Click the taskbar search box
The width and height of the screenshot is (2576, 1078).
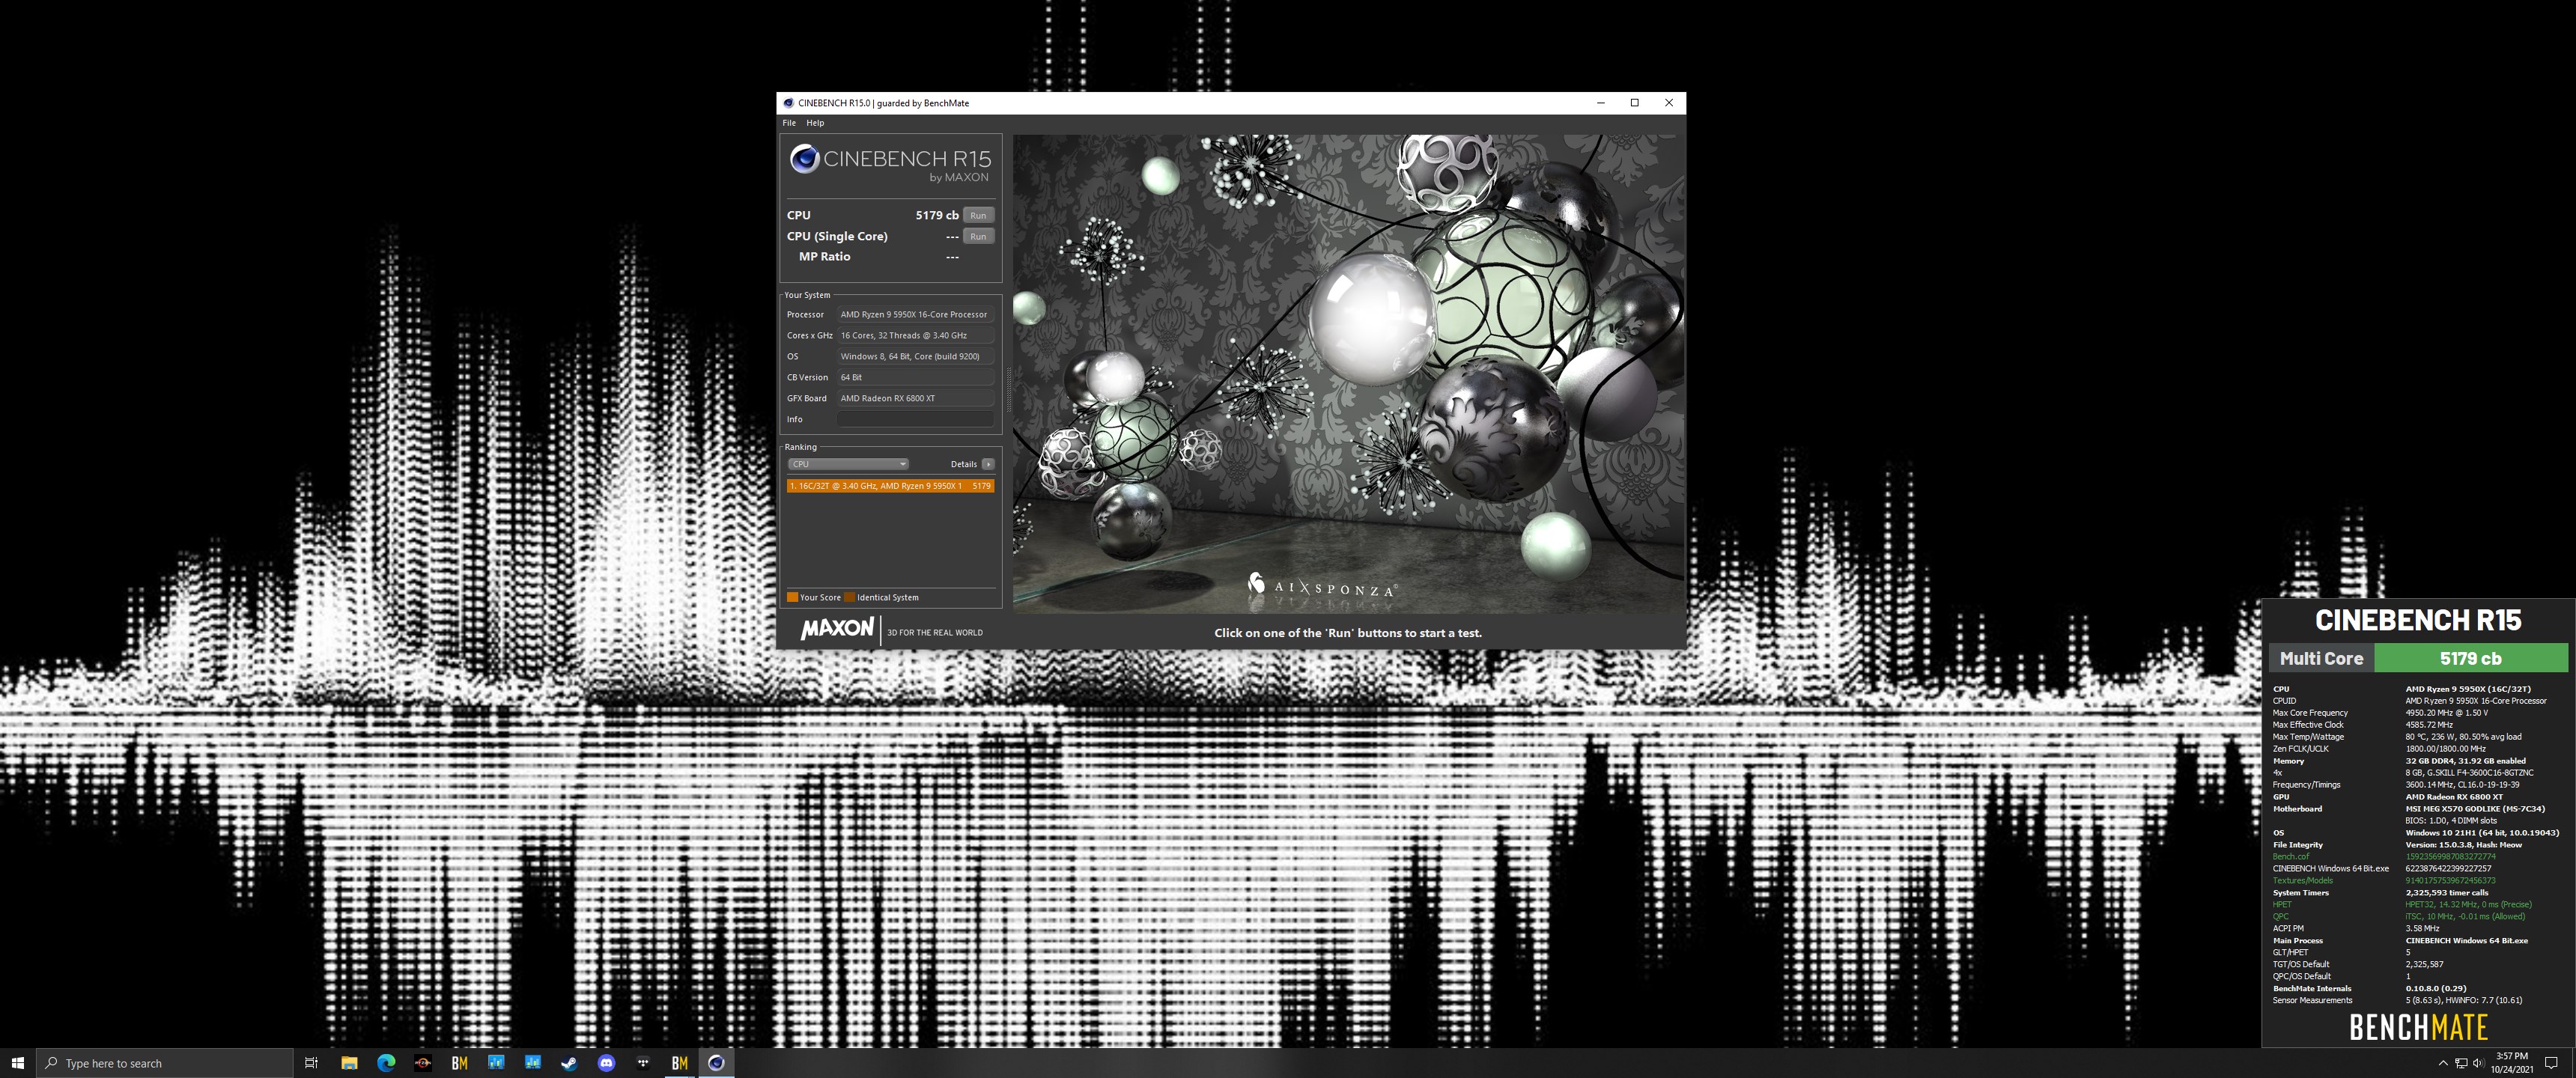[165, 1063]
